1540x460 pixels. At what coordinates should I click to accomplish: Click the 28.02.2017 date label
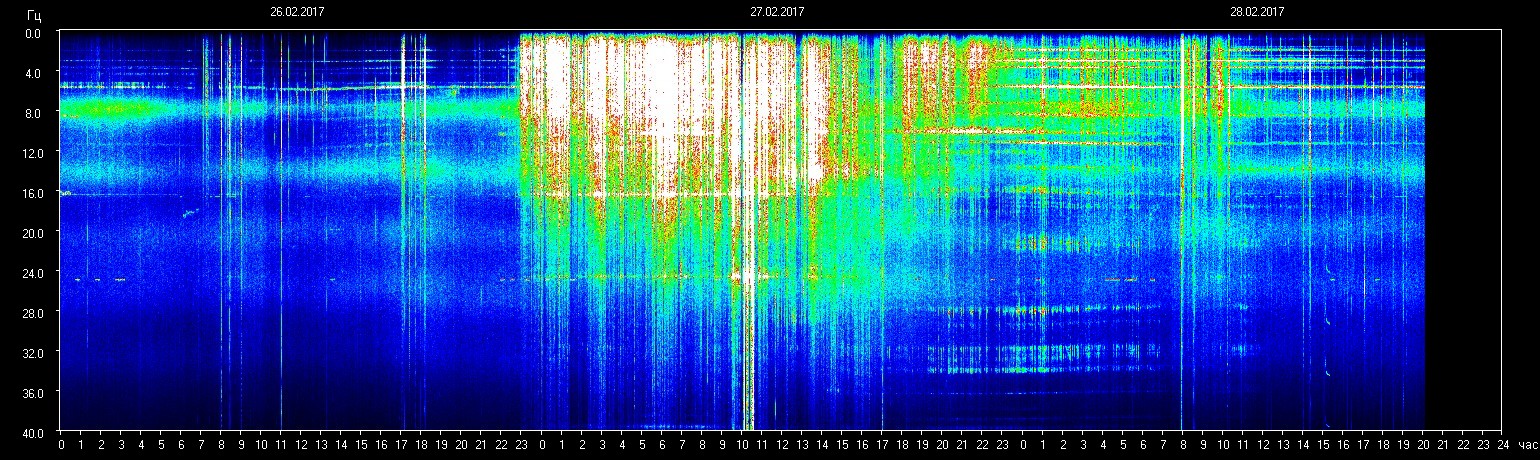coord(1257,12)
